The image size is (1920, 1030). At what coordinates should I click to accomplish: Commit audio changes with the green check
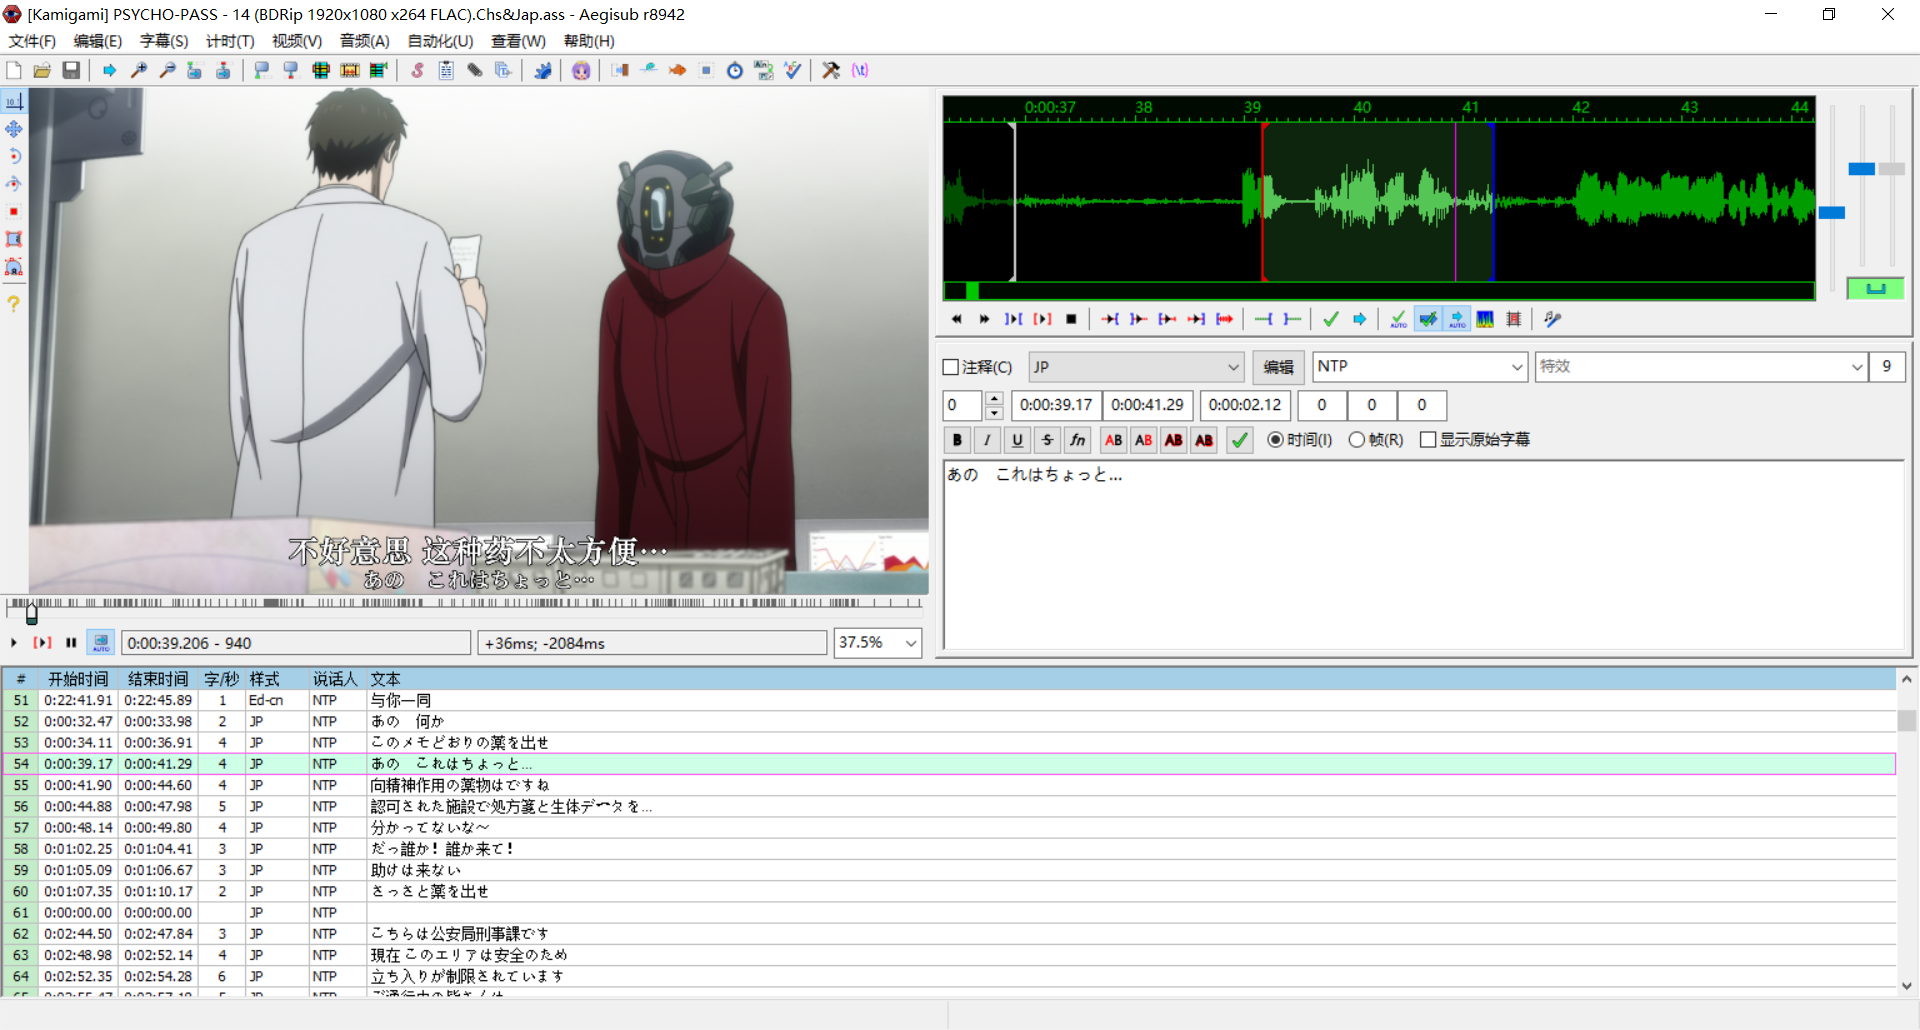point(1331,319)
